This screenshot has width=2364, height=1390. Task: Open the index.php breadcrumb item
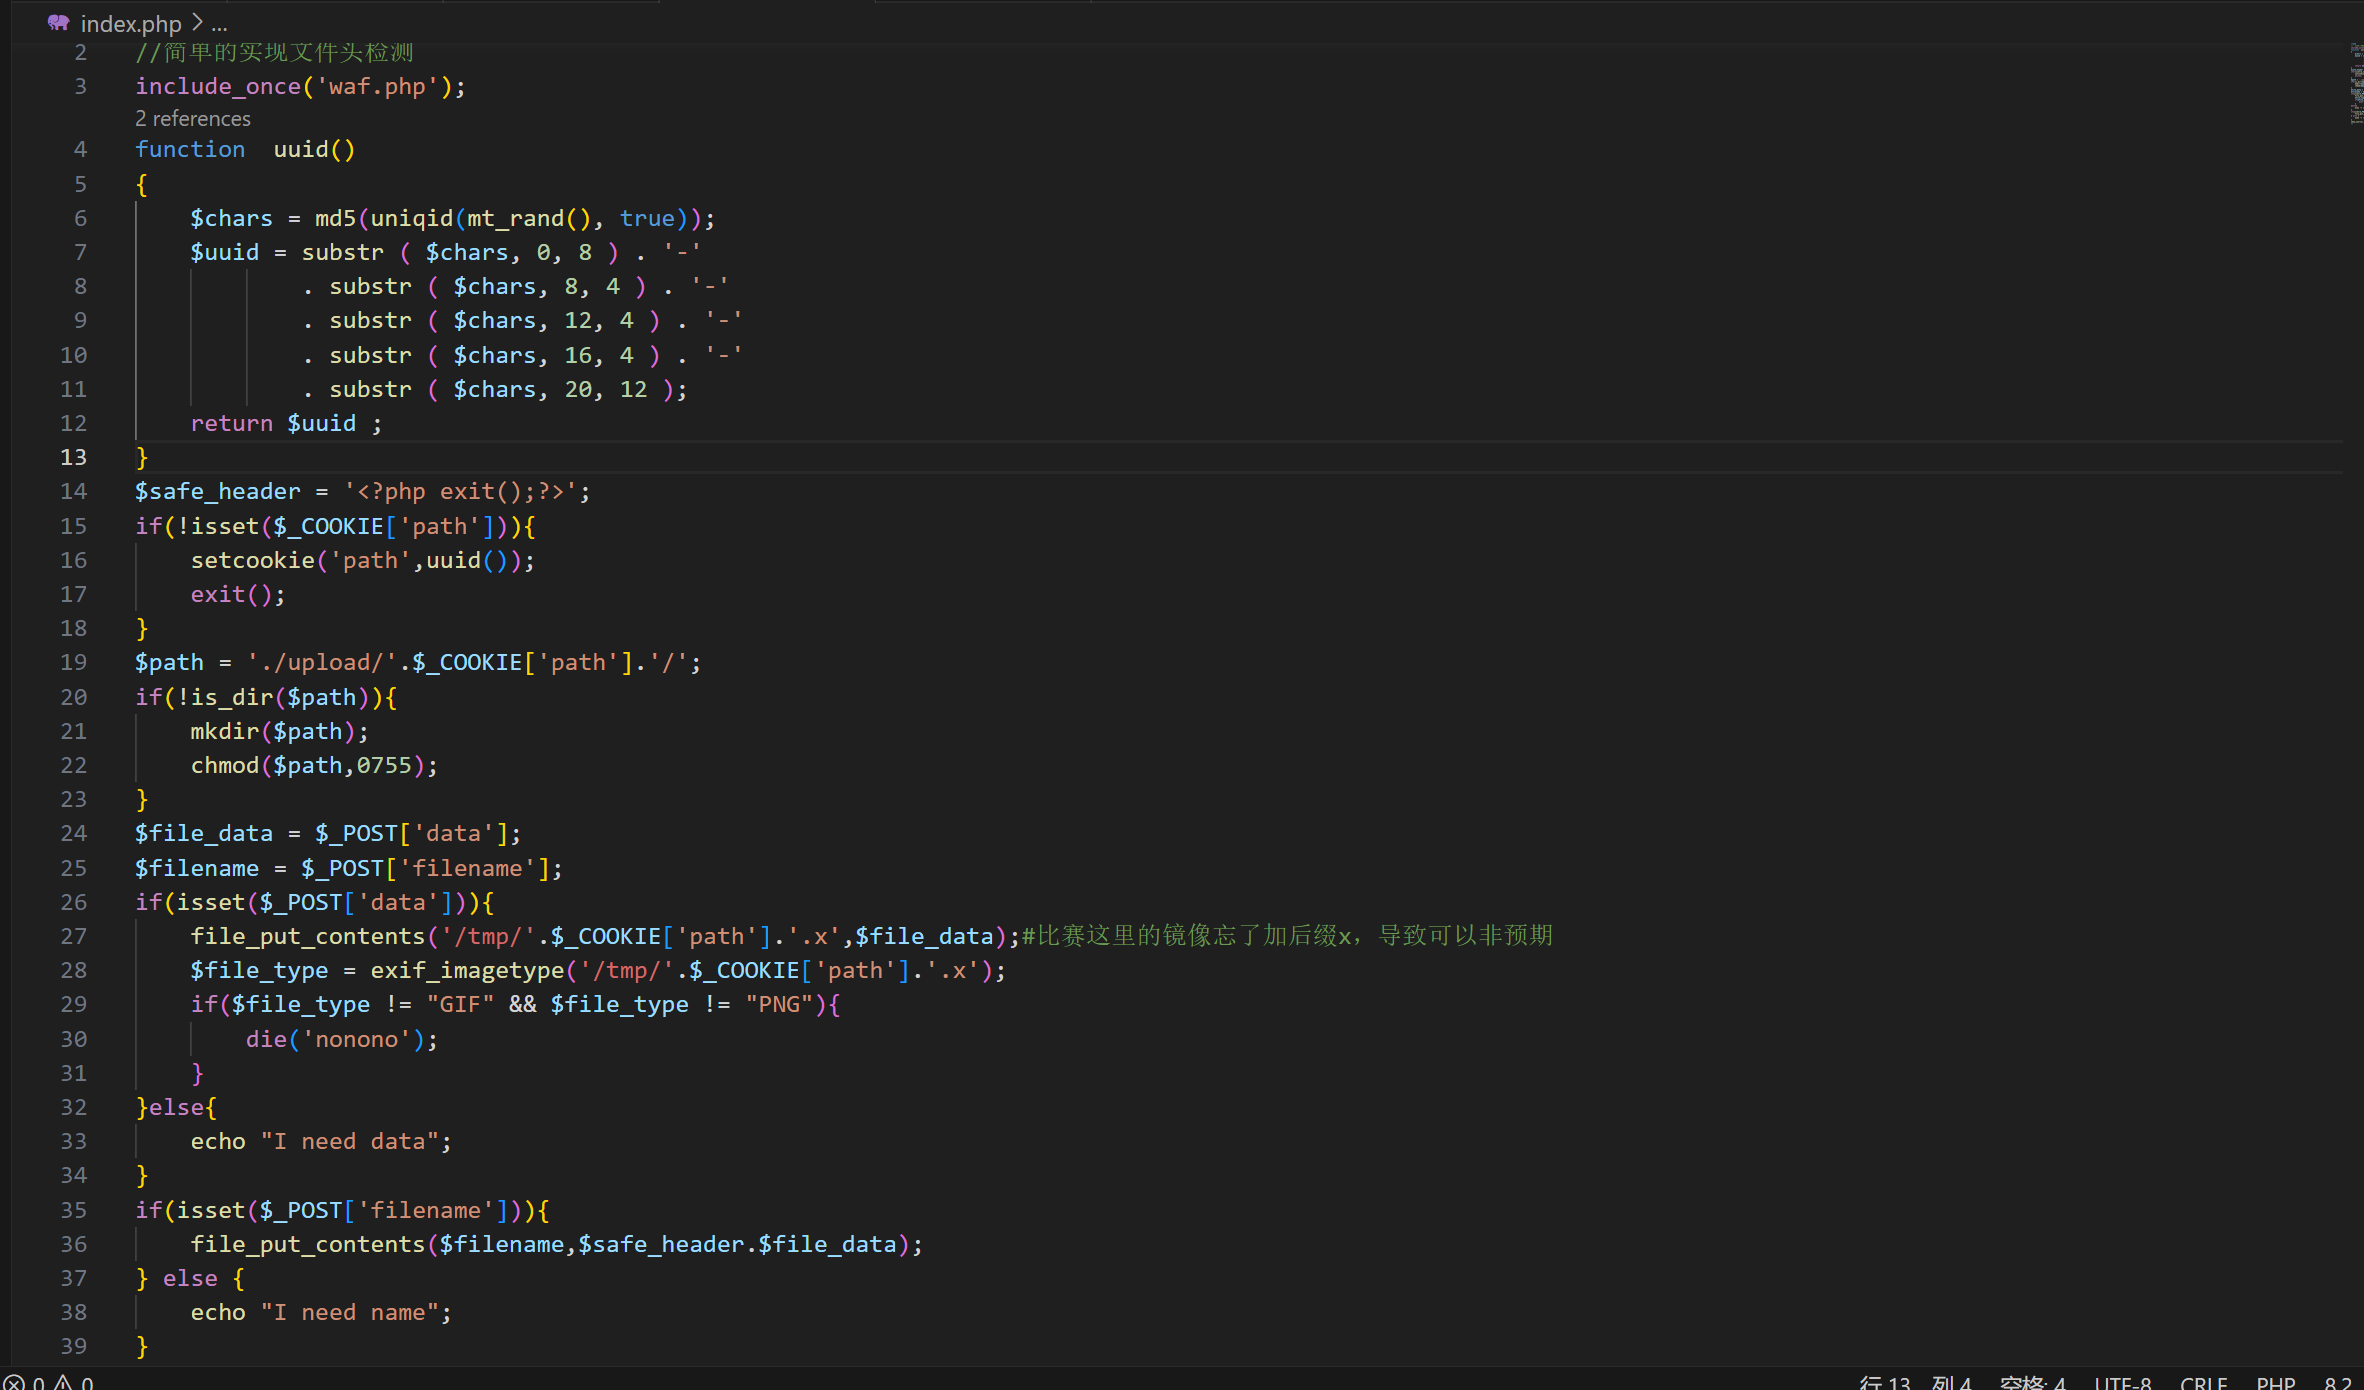point(131,23)
